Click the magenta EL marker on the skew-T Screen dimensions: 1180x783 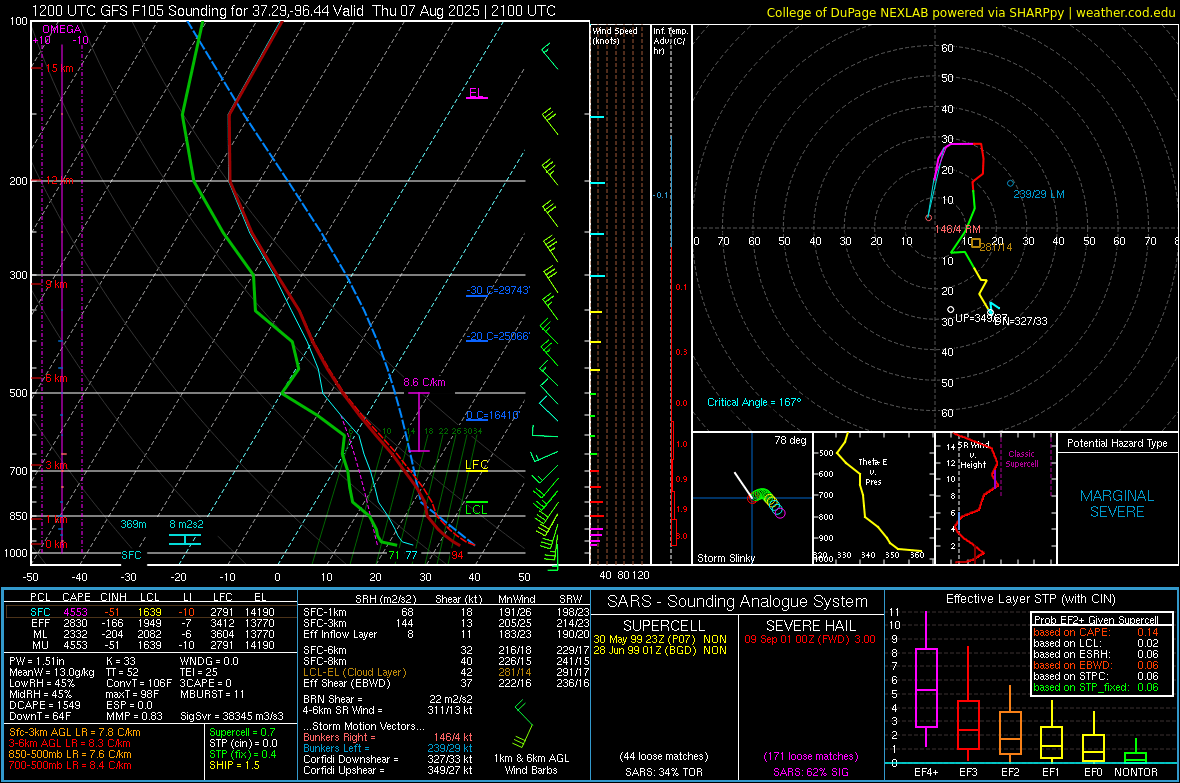point(476,93)
